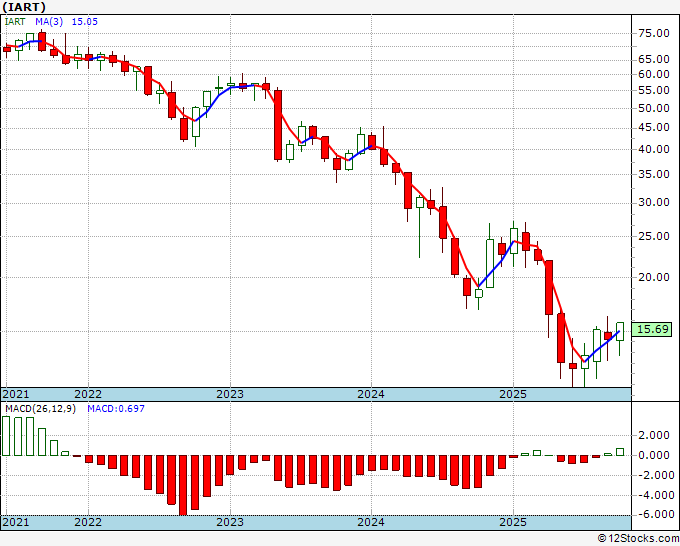Click the 60.00 price axis label
This screenshot has height=546, width=680.
click(x=654, y=74)
